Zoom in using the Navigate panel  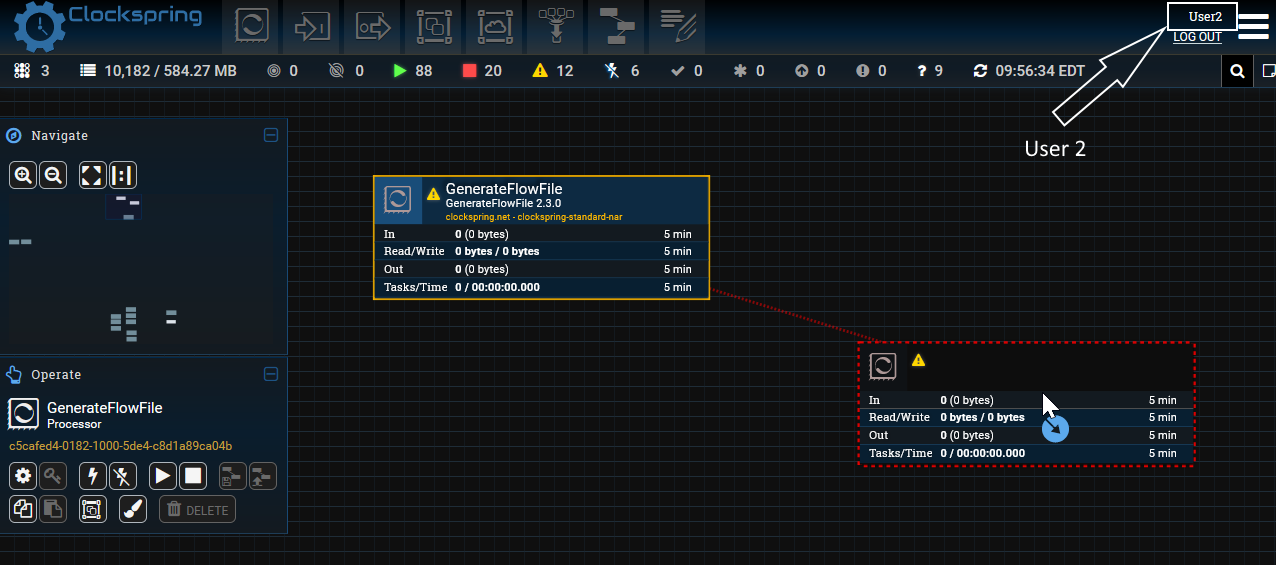pyautogui.click(x=23, y=176)
